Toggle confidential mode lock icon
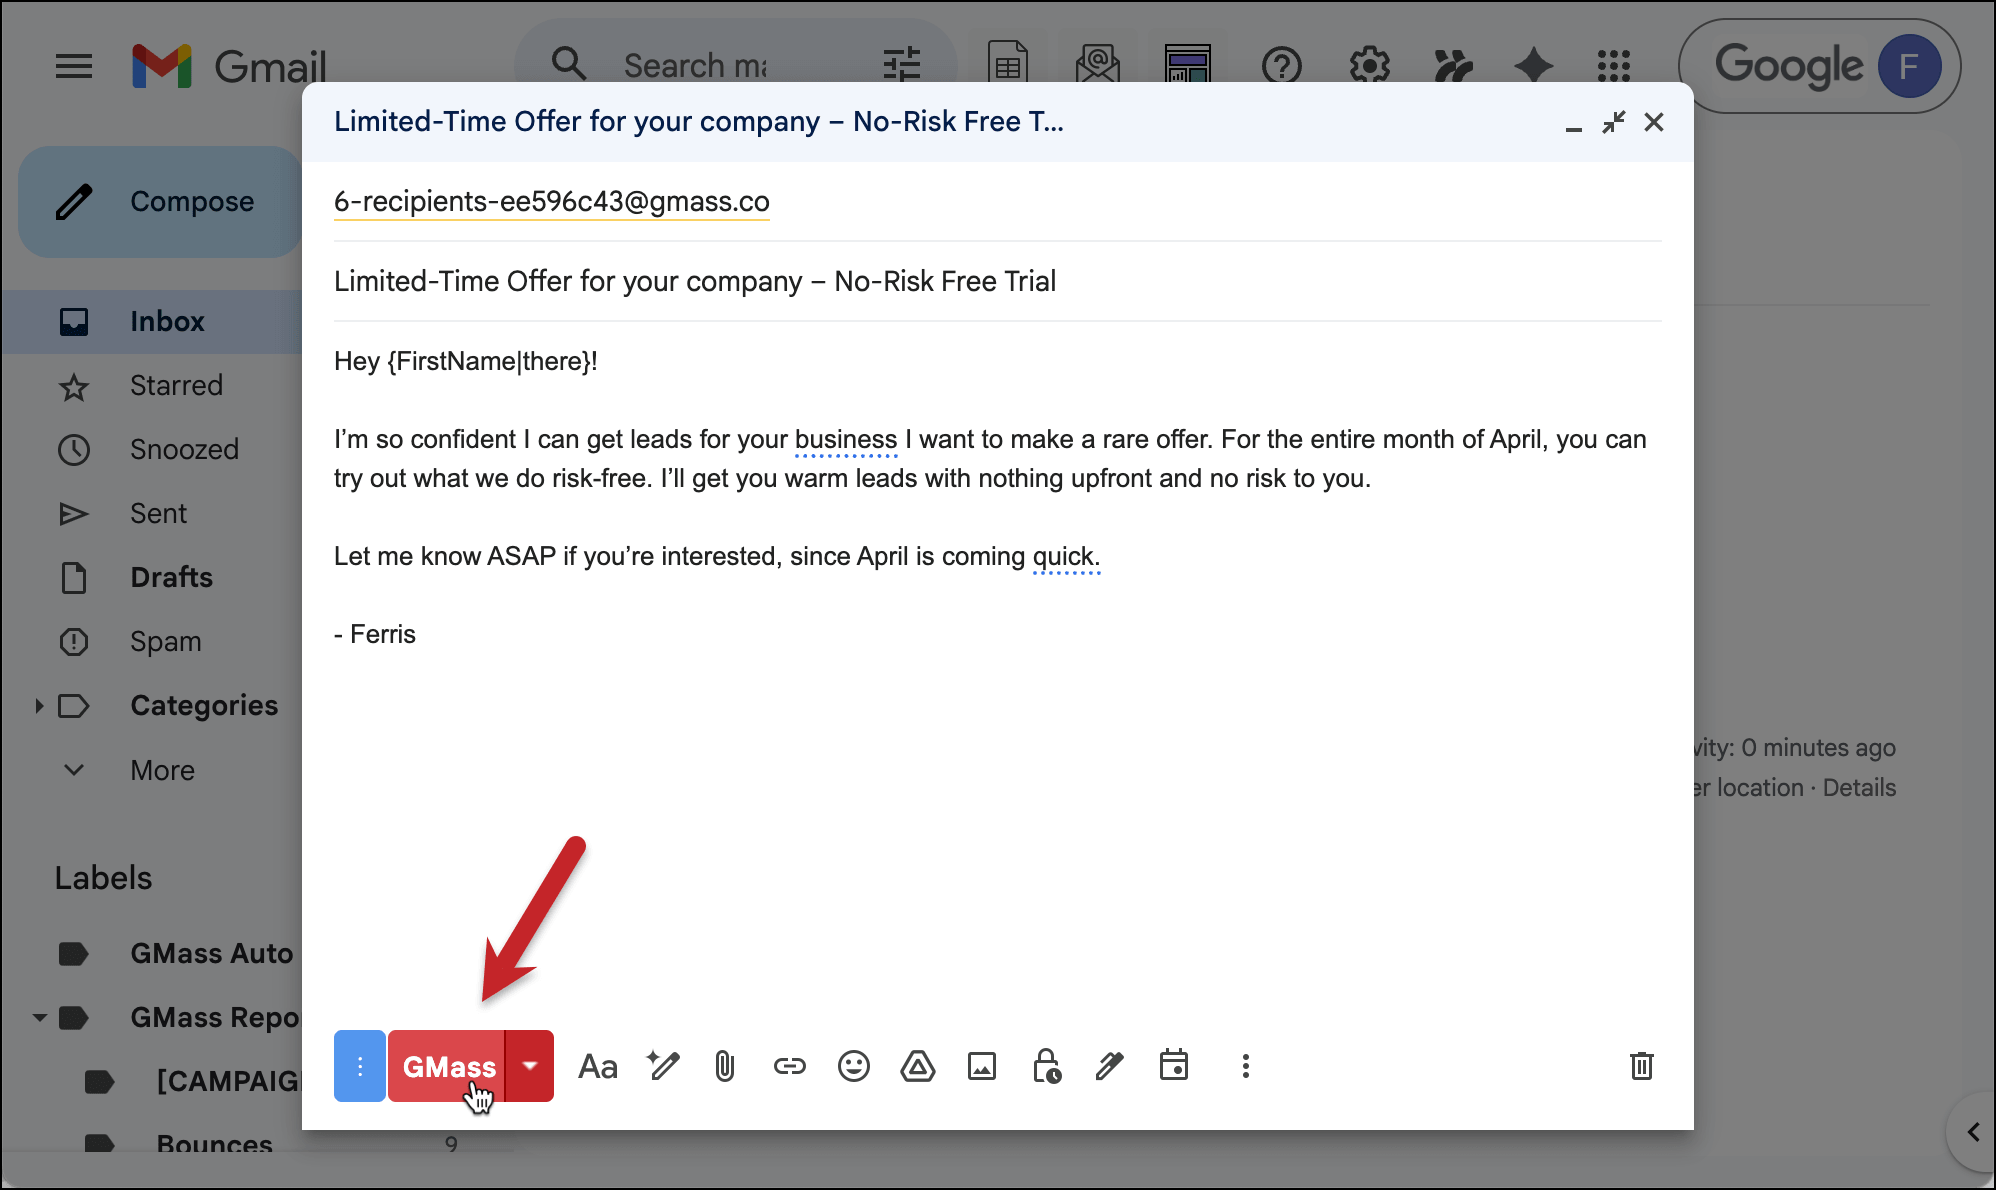 tap(1046, 1066)
